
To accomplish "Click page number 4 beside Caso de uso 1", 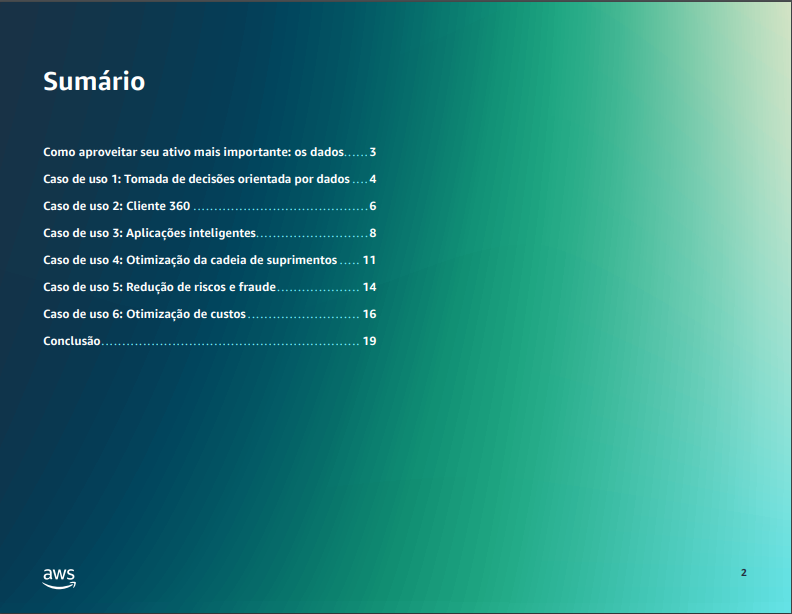I will tap(372, 180).
